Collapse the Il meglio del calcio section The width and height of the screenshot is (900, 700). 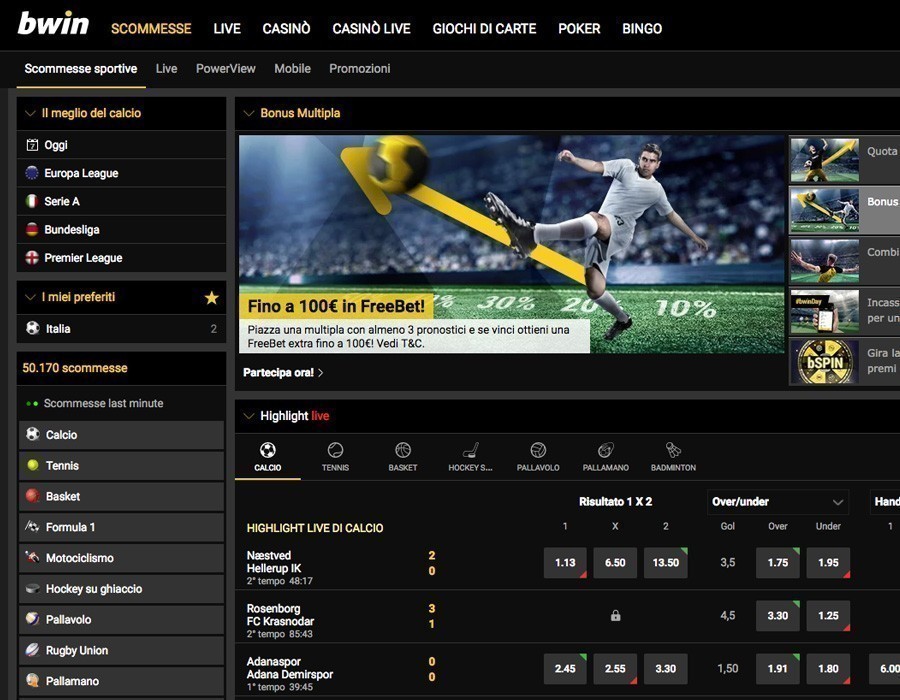30,113
